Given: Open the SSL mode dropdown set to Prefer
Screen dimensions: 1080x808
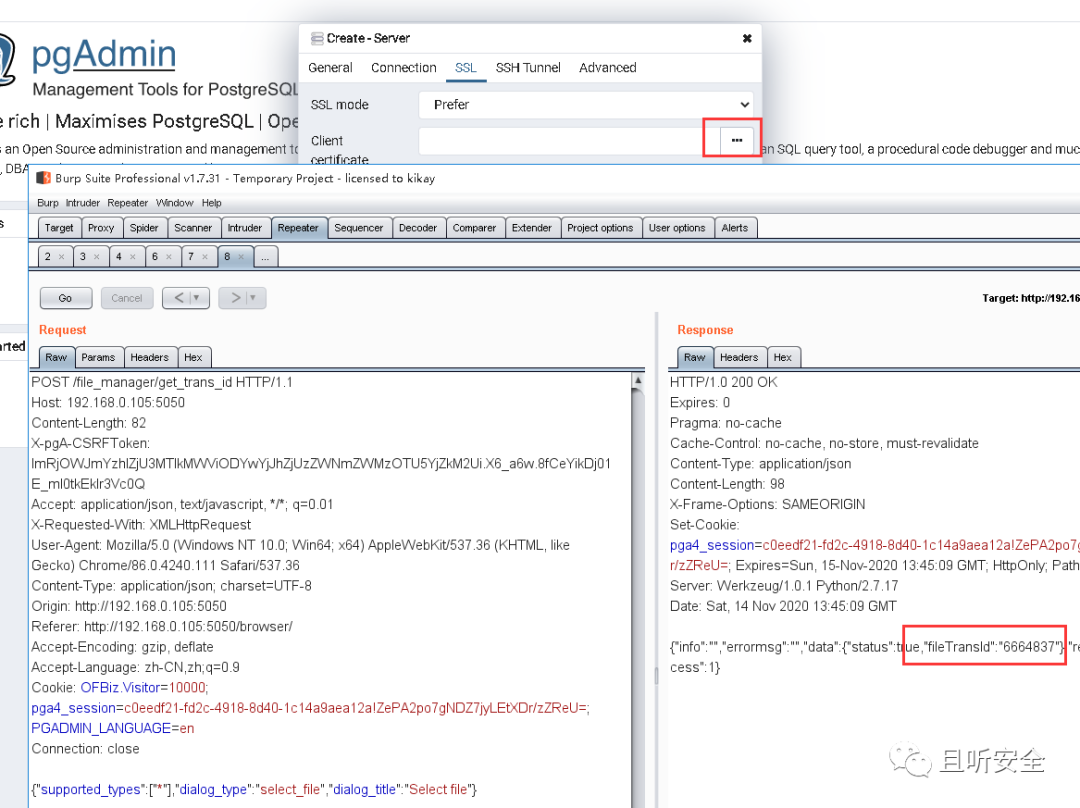Looking at the screenshot, I should coord(585,105).
